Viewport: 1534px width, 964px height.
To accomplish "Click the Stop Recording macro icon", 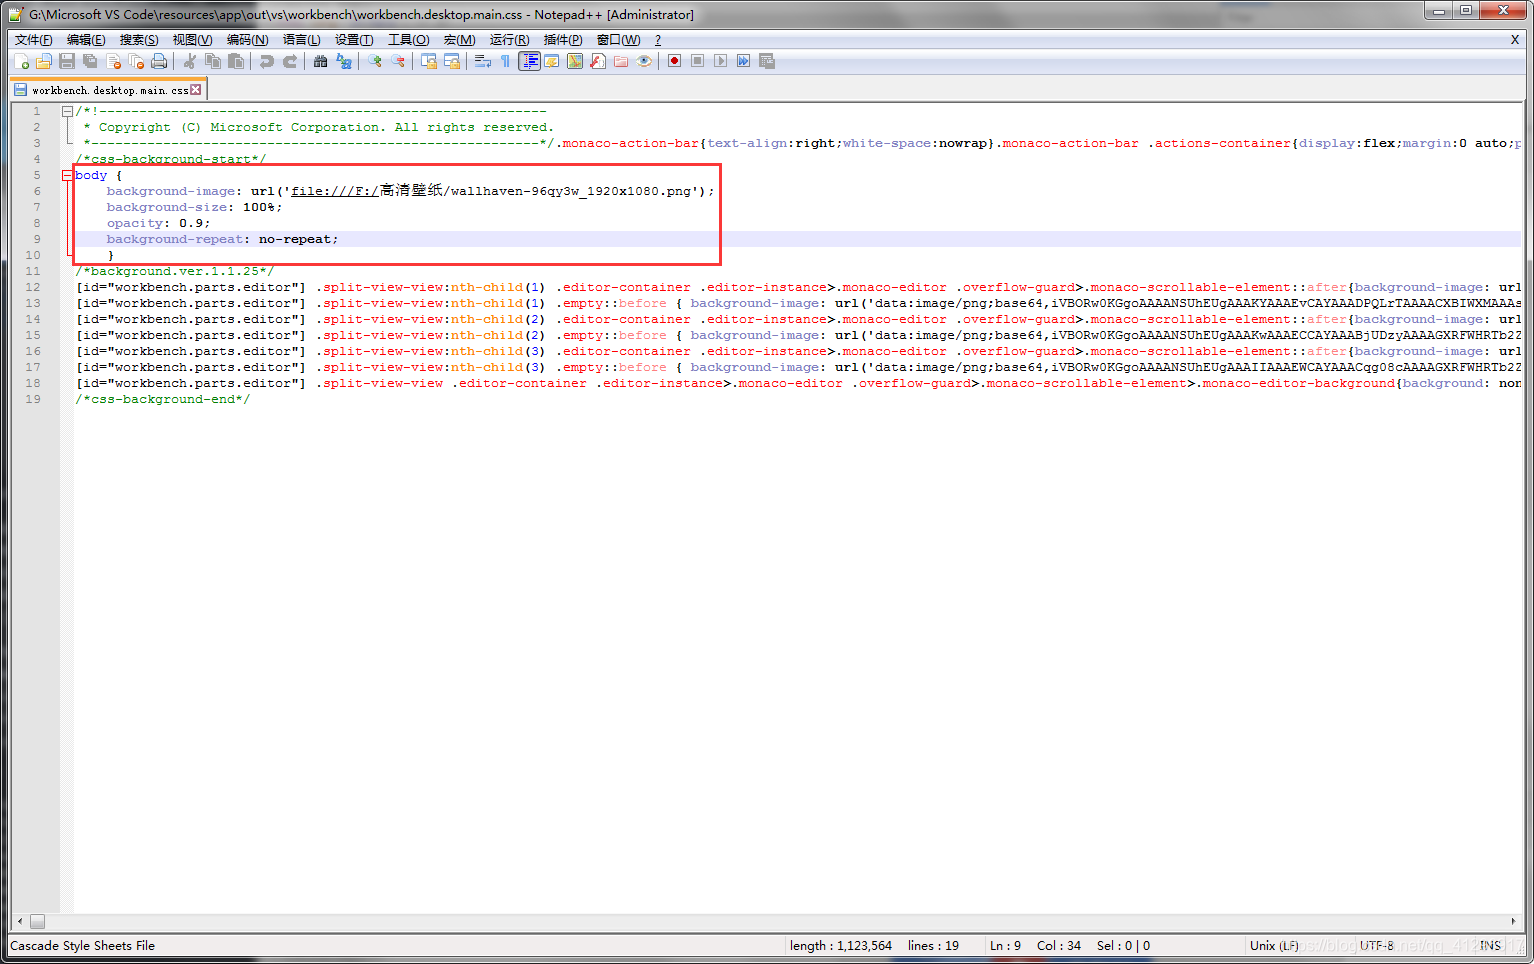I will click(697, 61).
